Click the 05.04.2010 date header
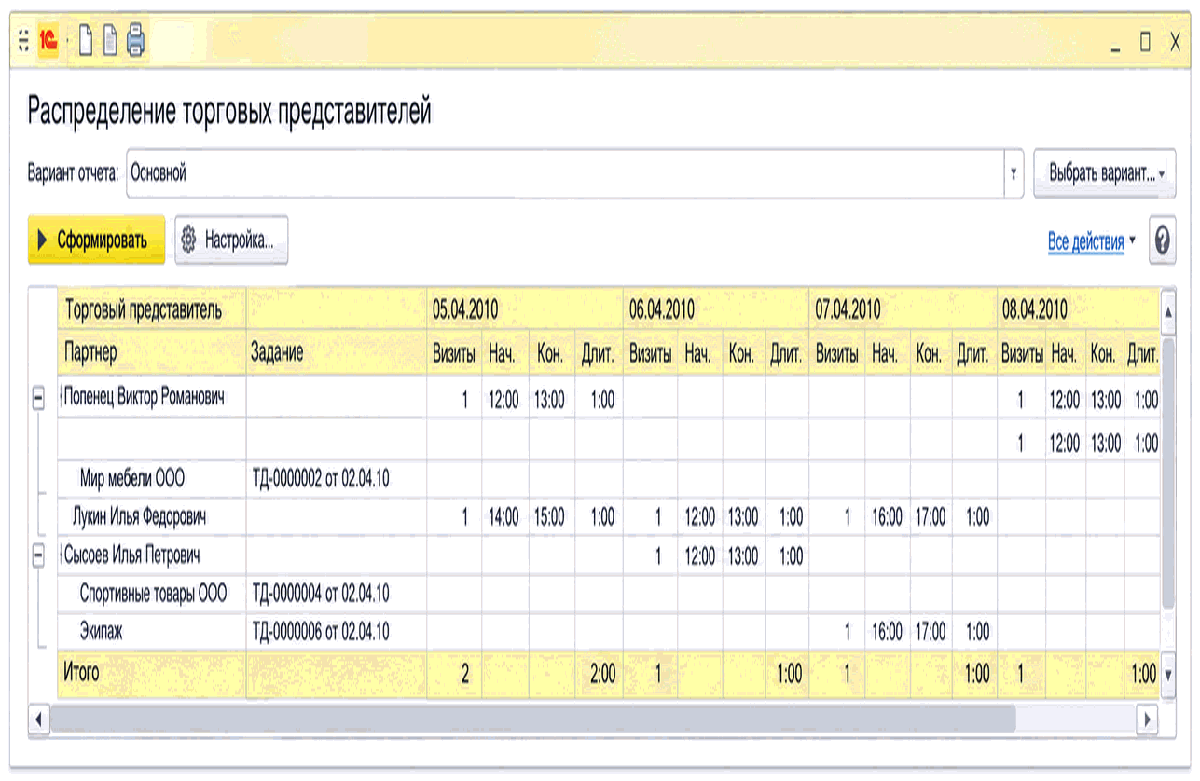The image size is (1200, 781). pyautogui.click(x=466, y=310)
